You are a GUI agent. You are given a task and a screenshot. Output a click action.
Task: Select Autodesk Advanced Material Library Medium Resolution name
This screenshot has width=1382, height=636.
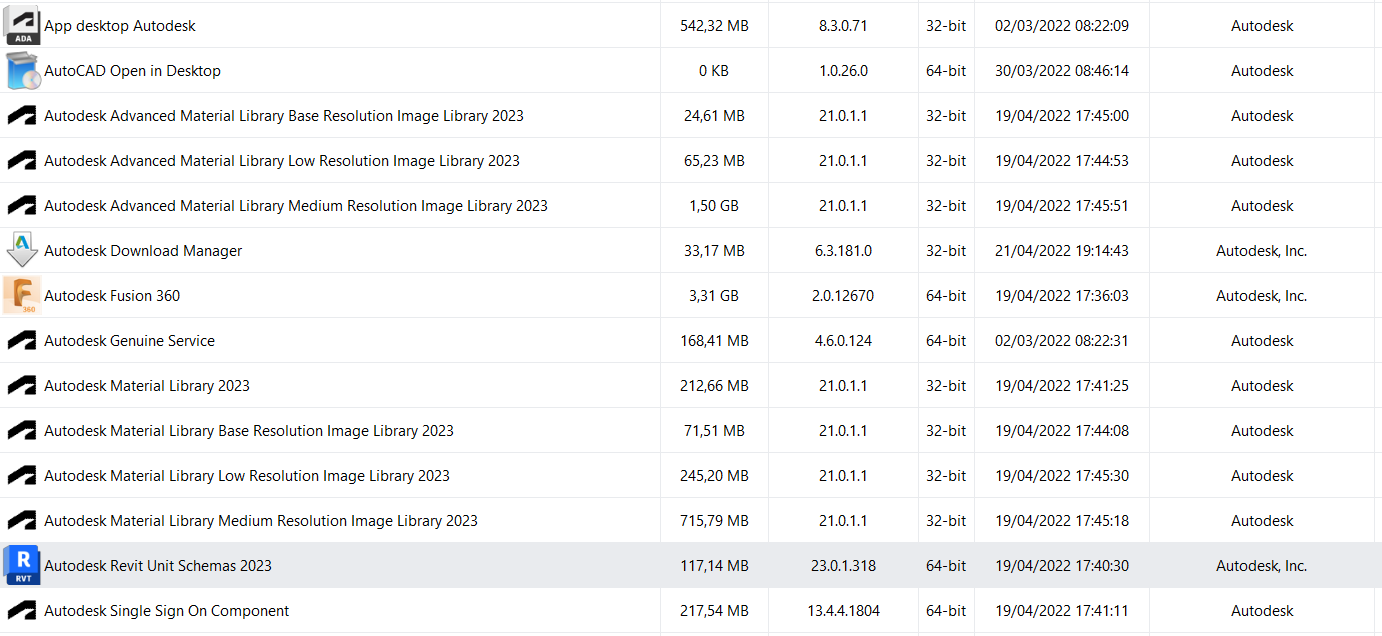pyautogui.click(x=296, y=206)
